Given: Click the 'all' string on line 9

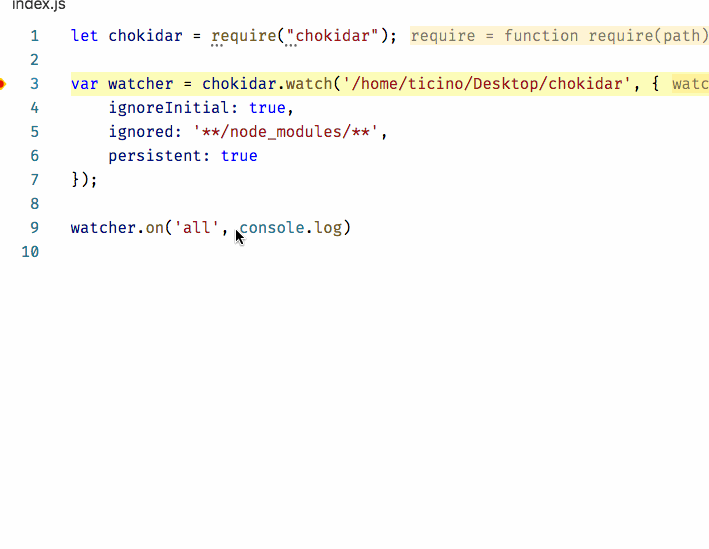Looking at the screenshot, I should coord(197,227).
